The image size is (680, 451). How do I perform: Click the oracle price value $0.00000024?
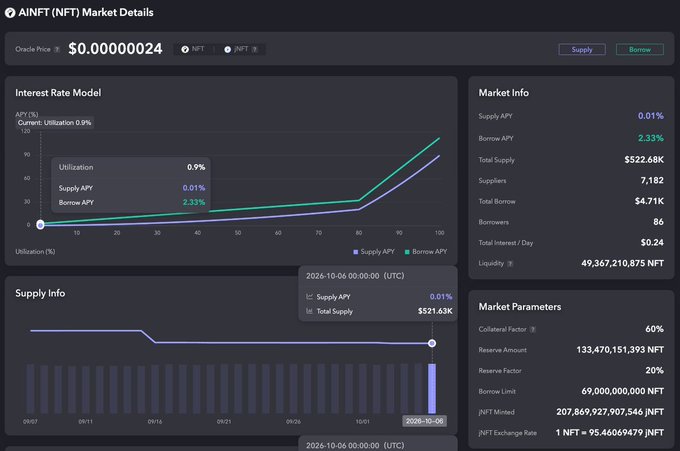(115, 49)
